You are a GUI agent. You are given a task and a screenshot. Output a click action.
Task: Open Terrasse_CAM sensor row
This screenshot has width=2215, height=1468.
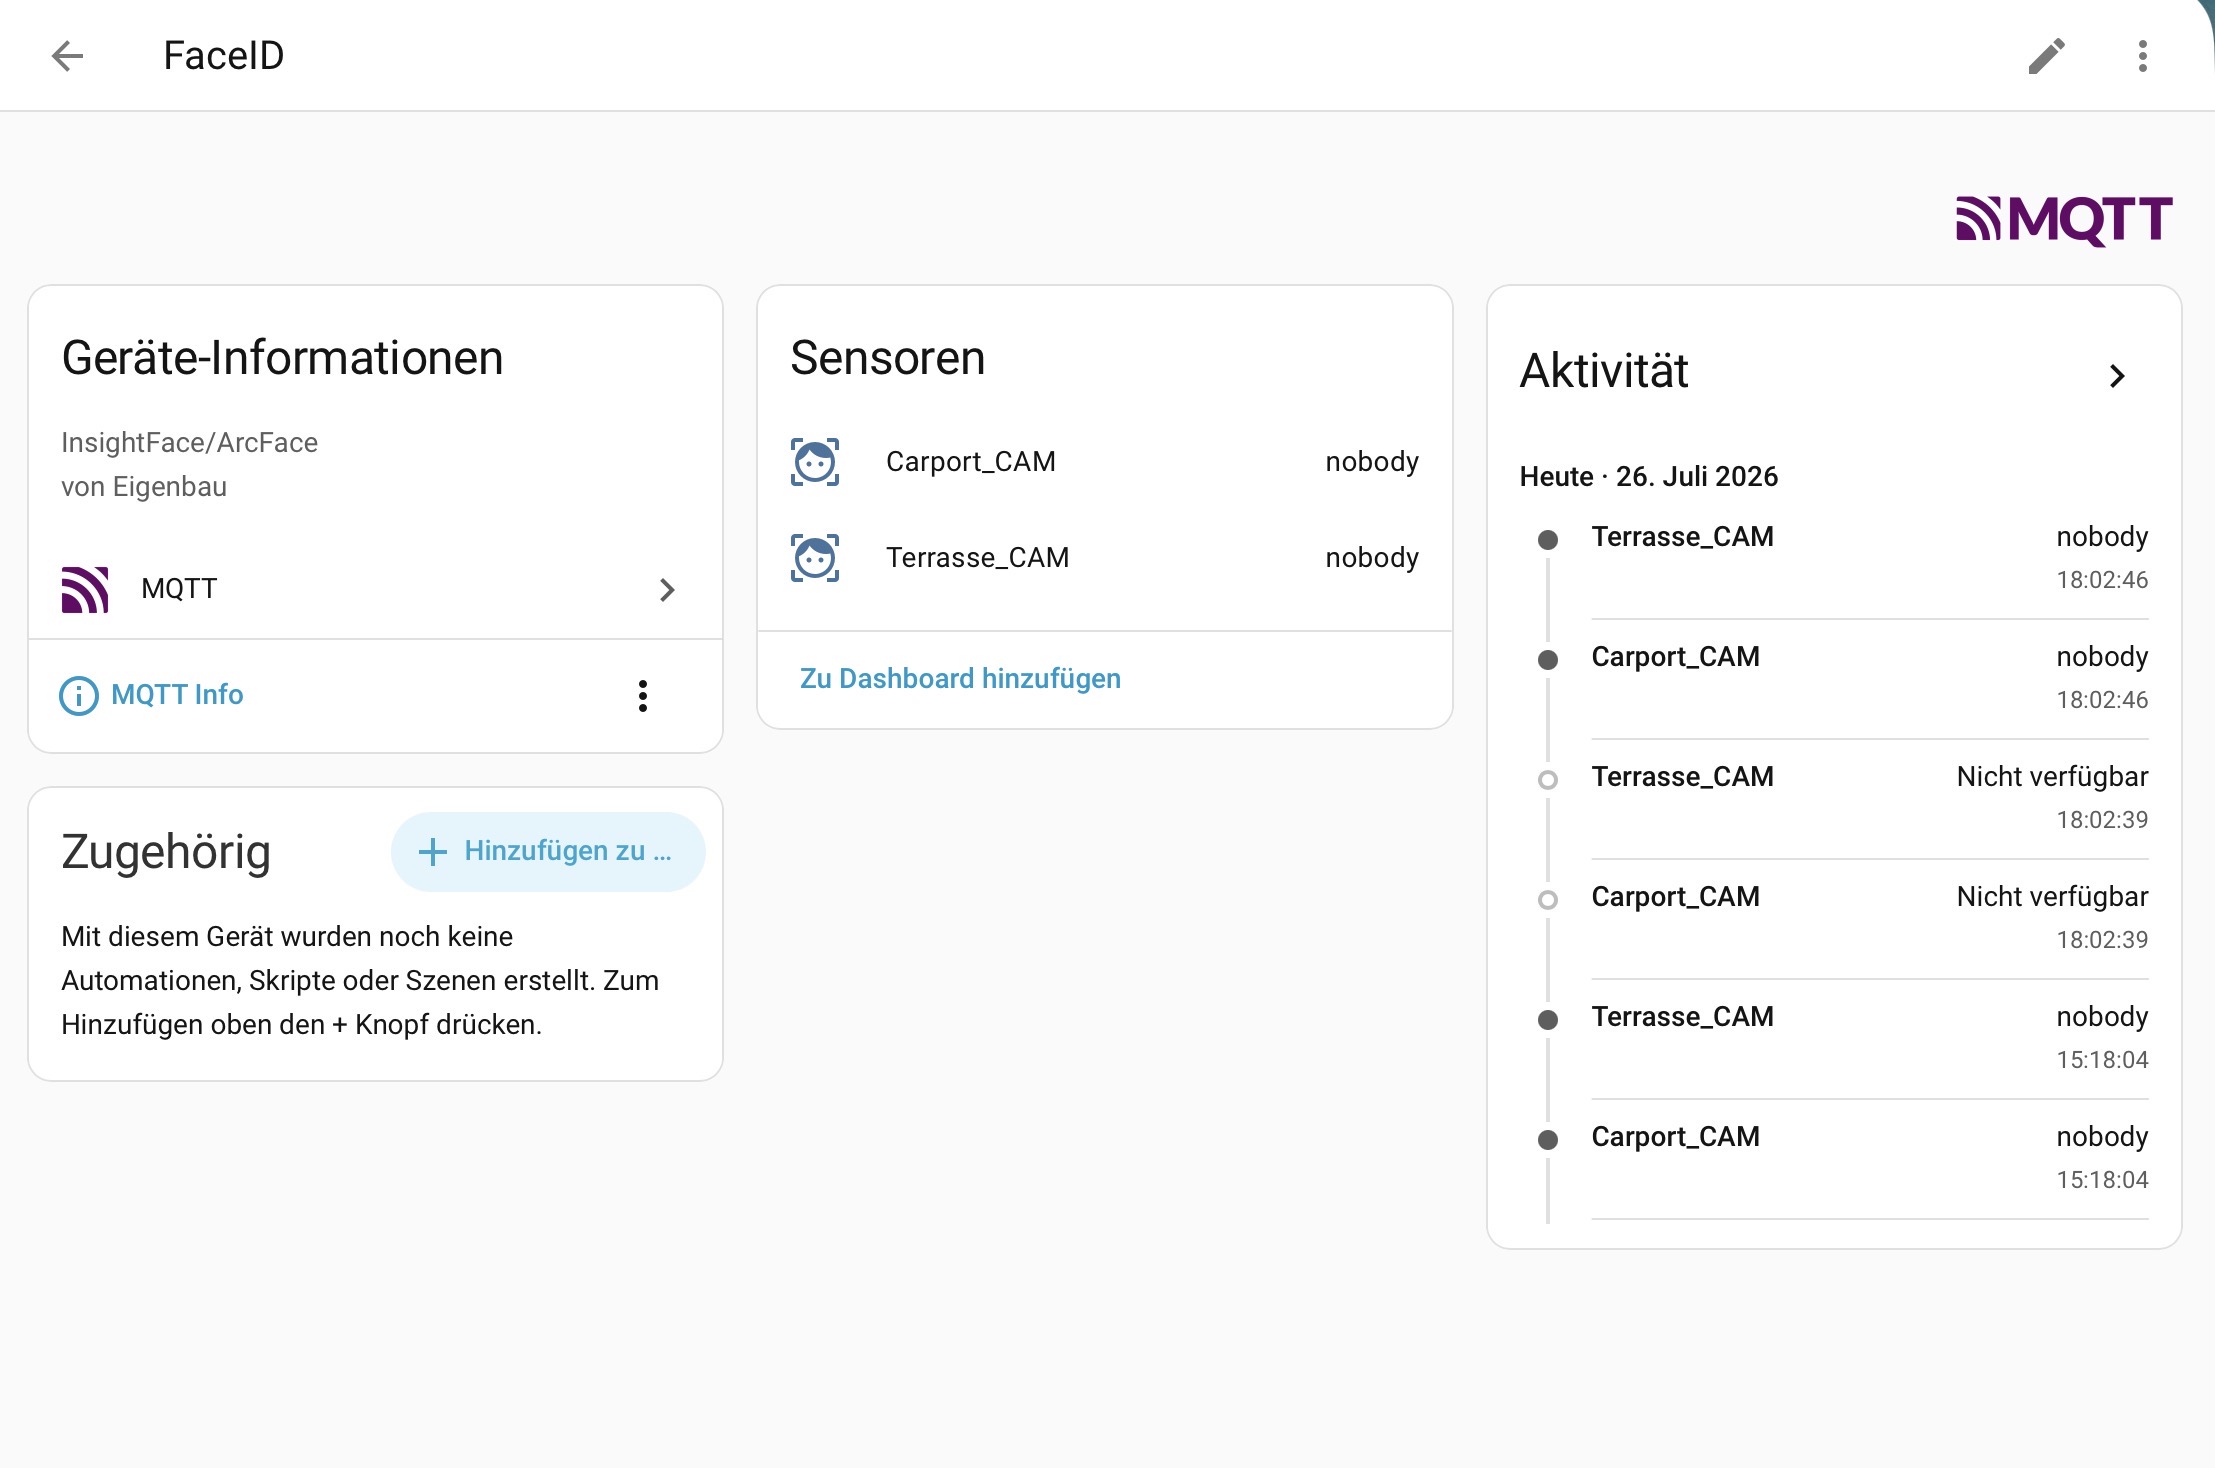click(1105, 558)
